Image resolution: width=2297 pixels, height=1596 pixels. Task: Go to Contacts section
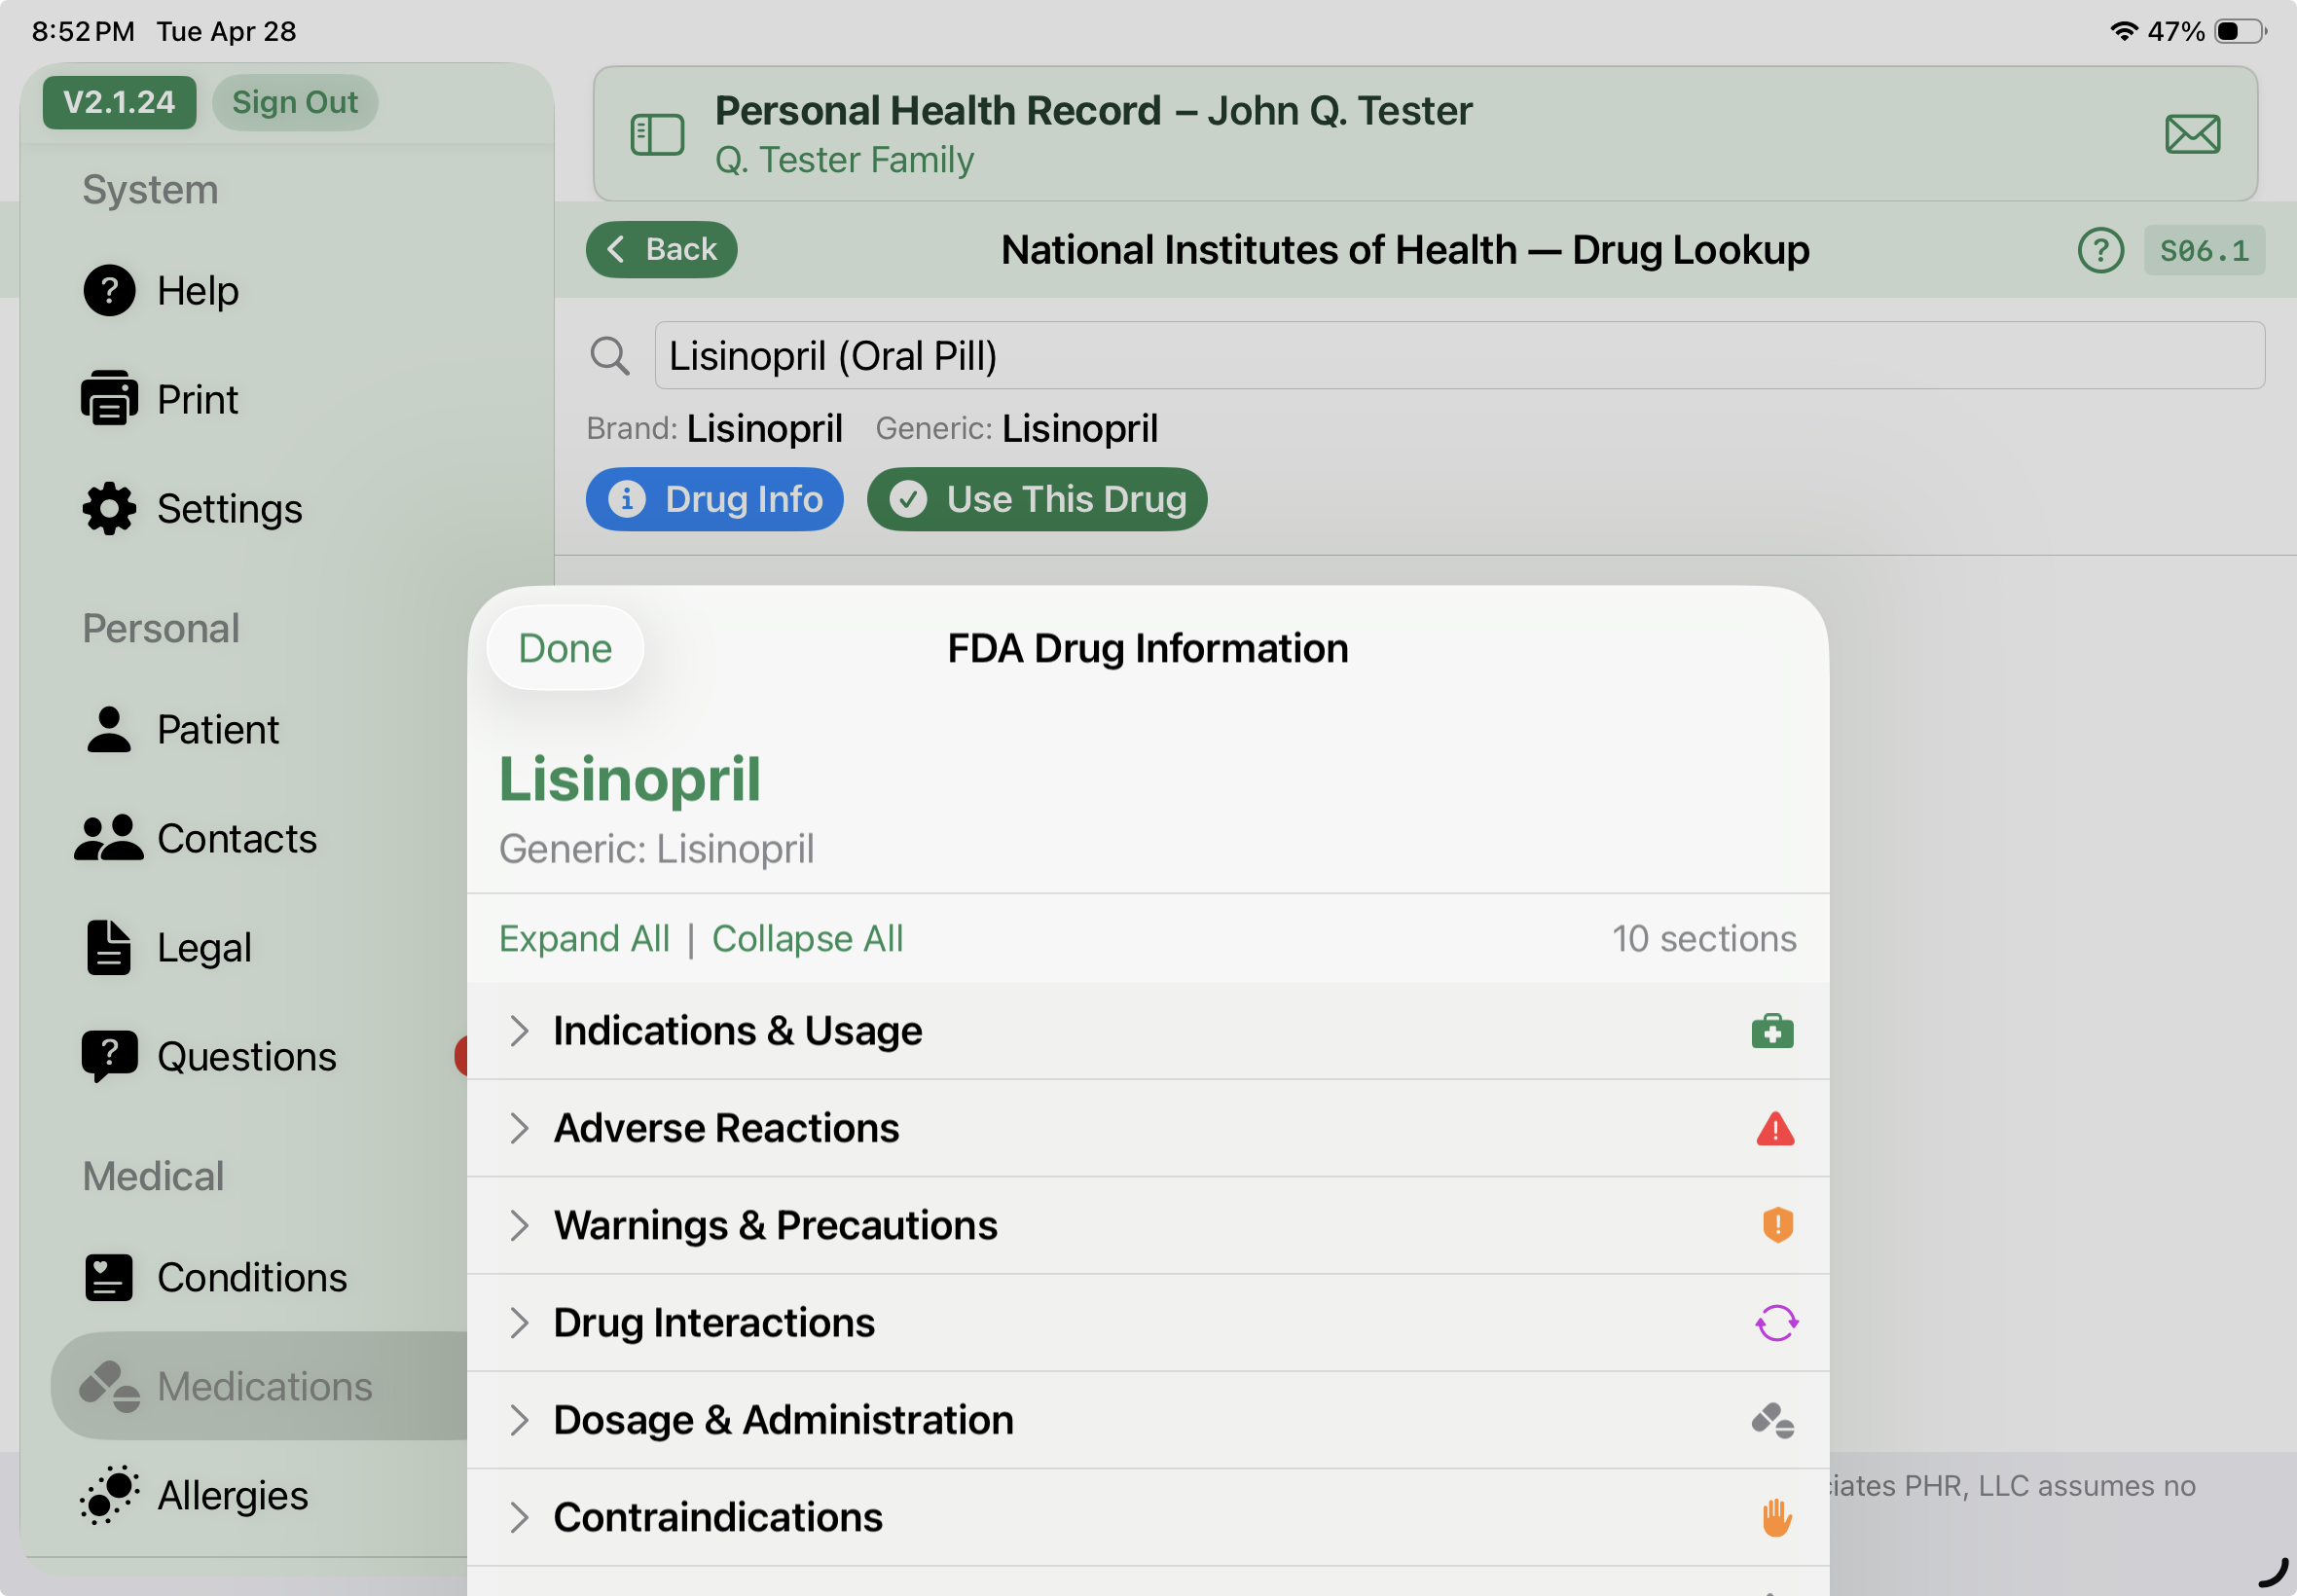[237, 838]
